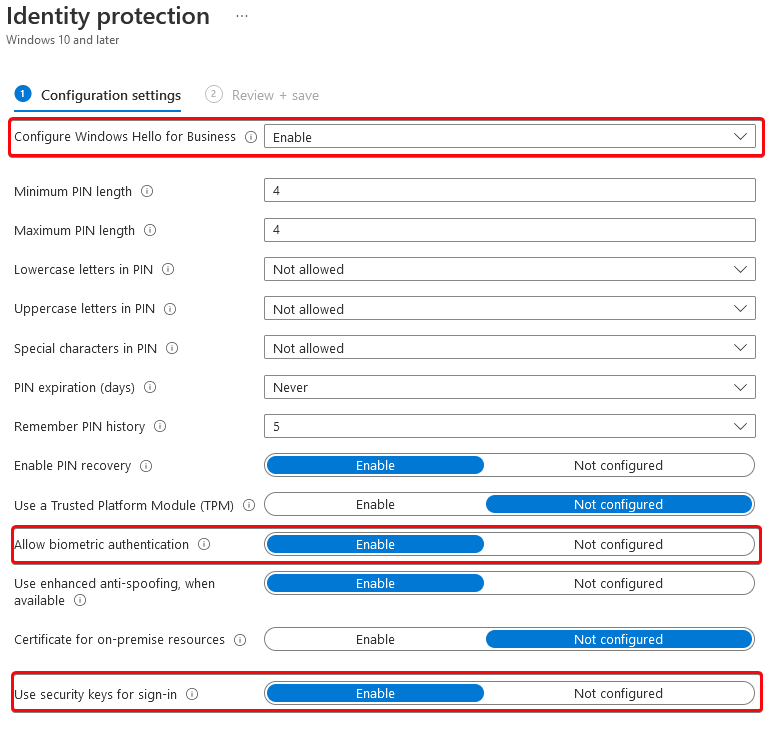Open the ellipsis menu next to Identity protection
This screenshot has height=746, width=775.
[x=242, y=16]
